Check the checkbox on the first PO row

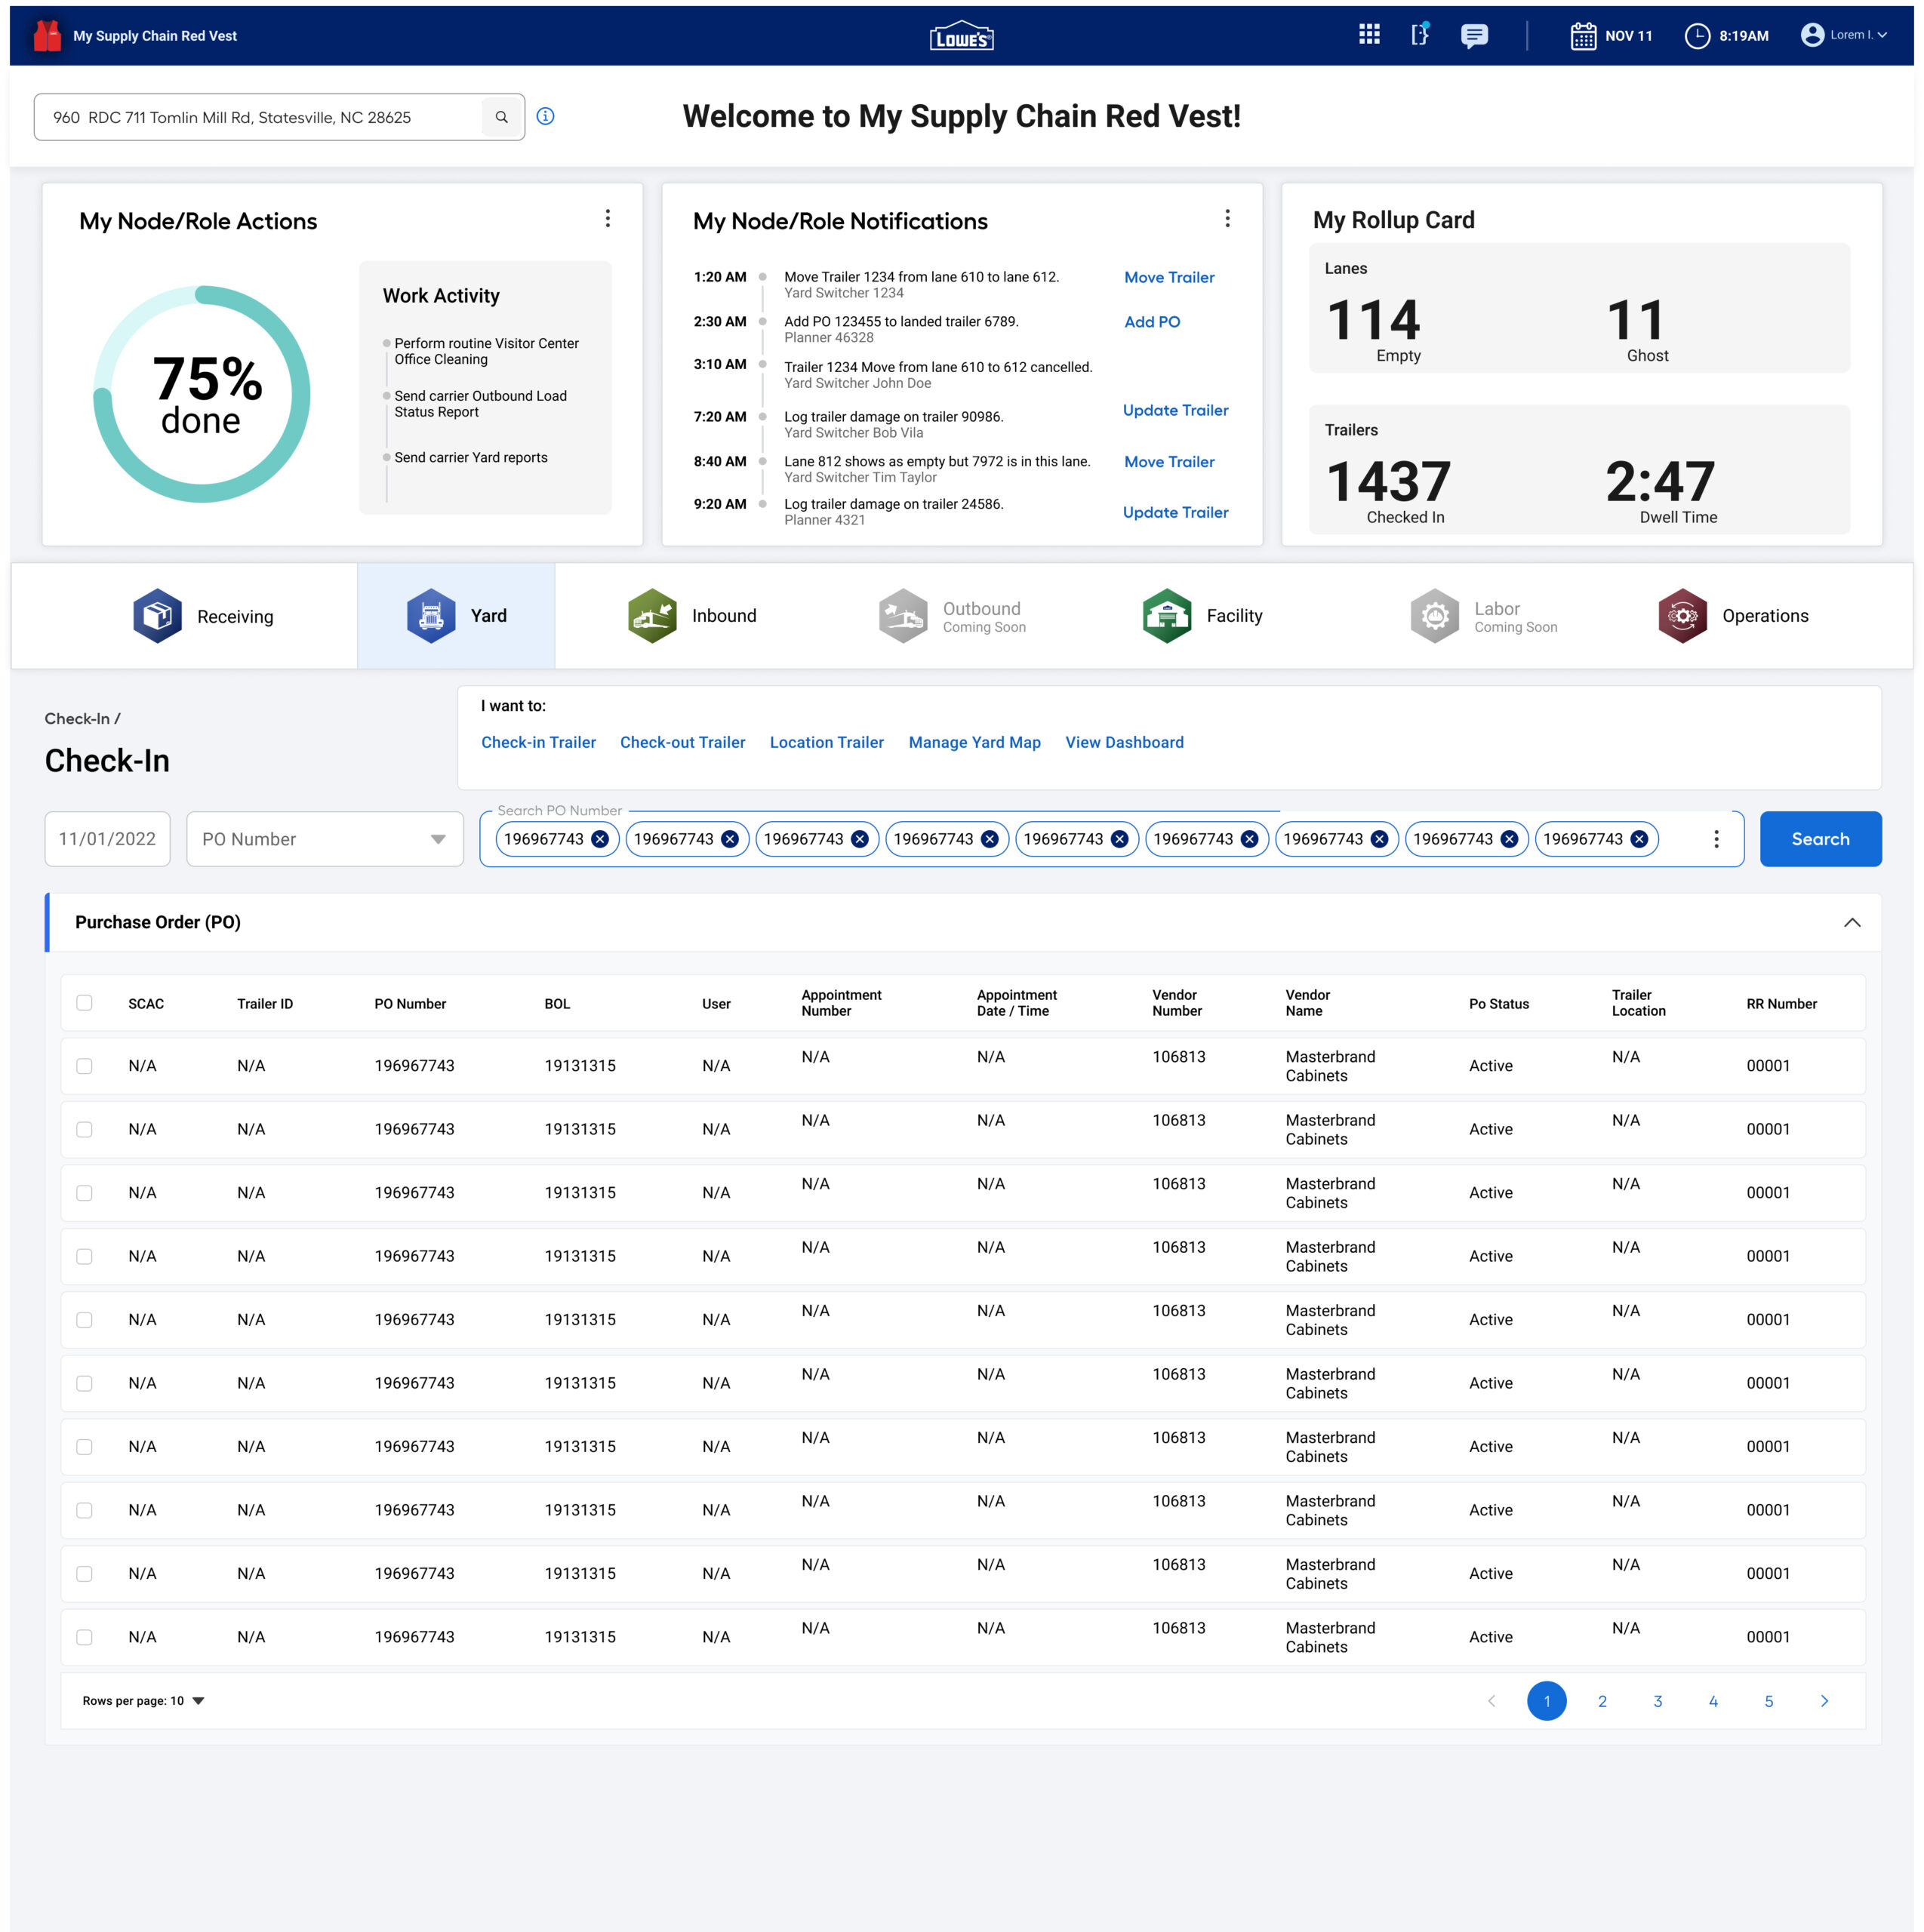pyautogui.click(x=85, y=1065)
